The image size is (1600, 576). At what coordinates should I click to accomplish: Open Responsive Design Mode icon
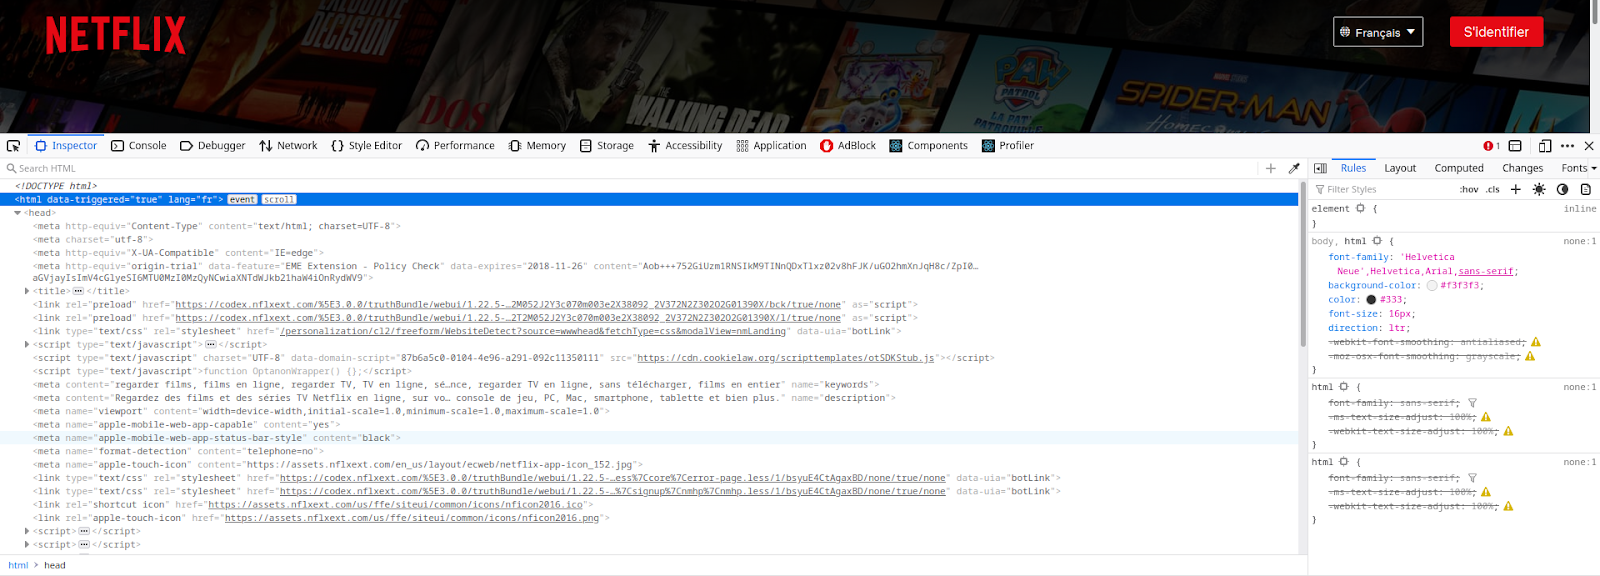click(x=1545, y=146)
